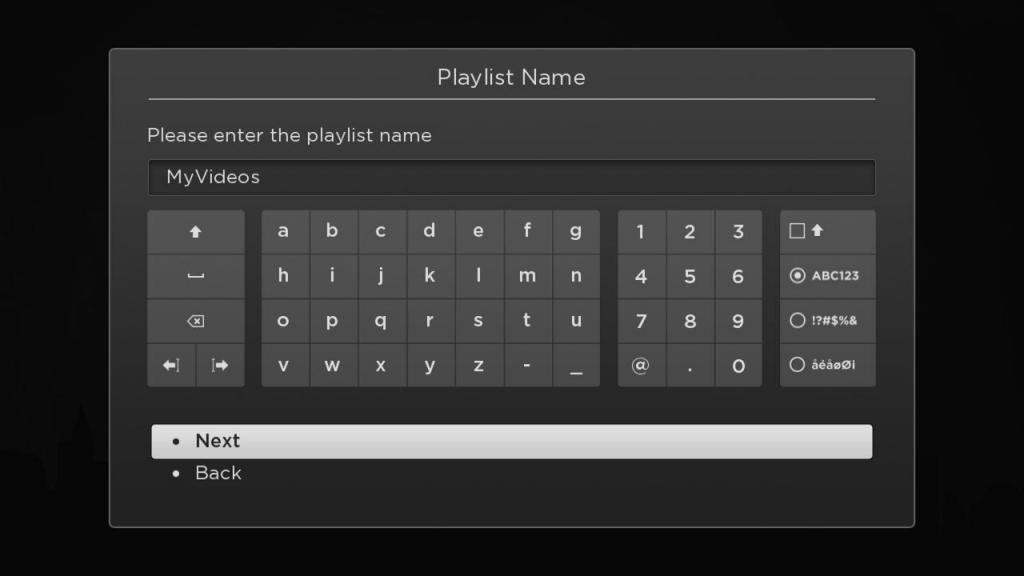Select the Next option
Viewport: 1024px width, 576px height.
pos(511,441)
